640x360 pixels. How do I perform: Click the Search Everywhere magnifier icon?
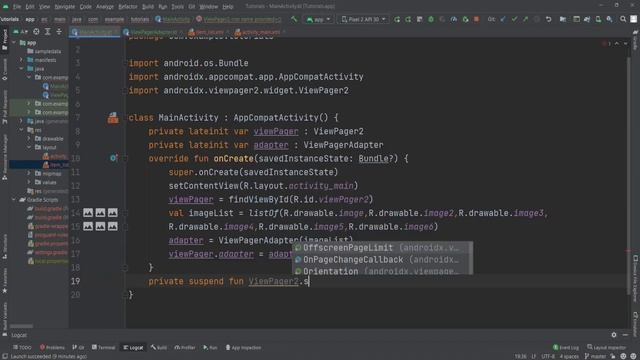[x=623, y=19]
